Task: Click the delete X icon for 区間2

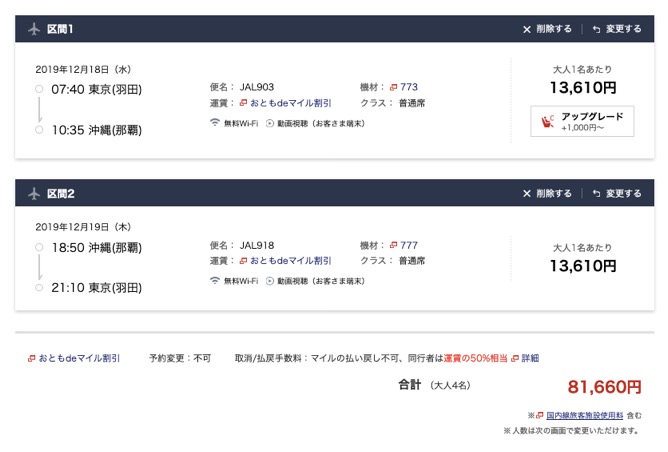Action: pos(527,194)
